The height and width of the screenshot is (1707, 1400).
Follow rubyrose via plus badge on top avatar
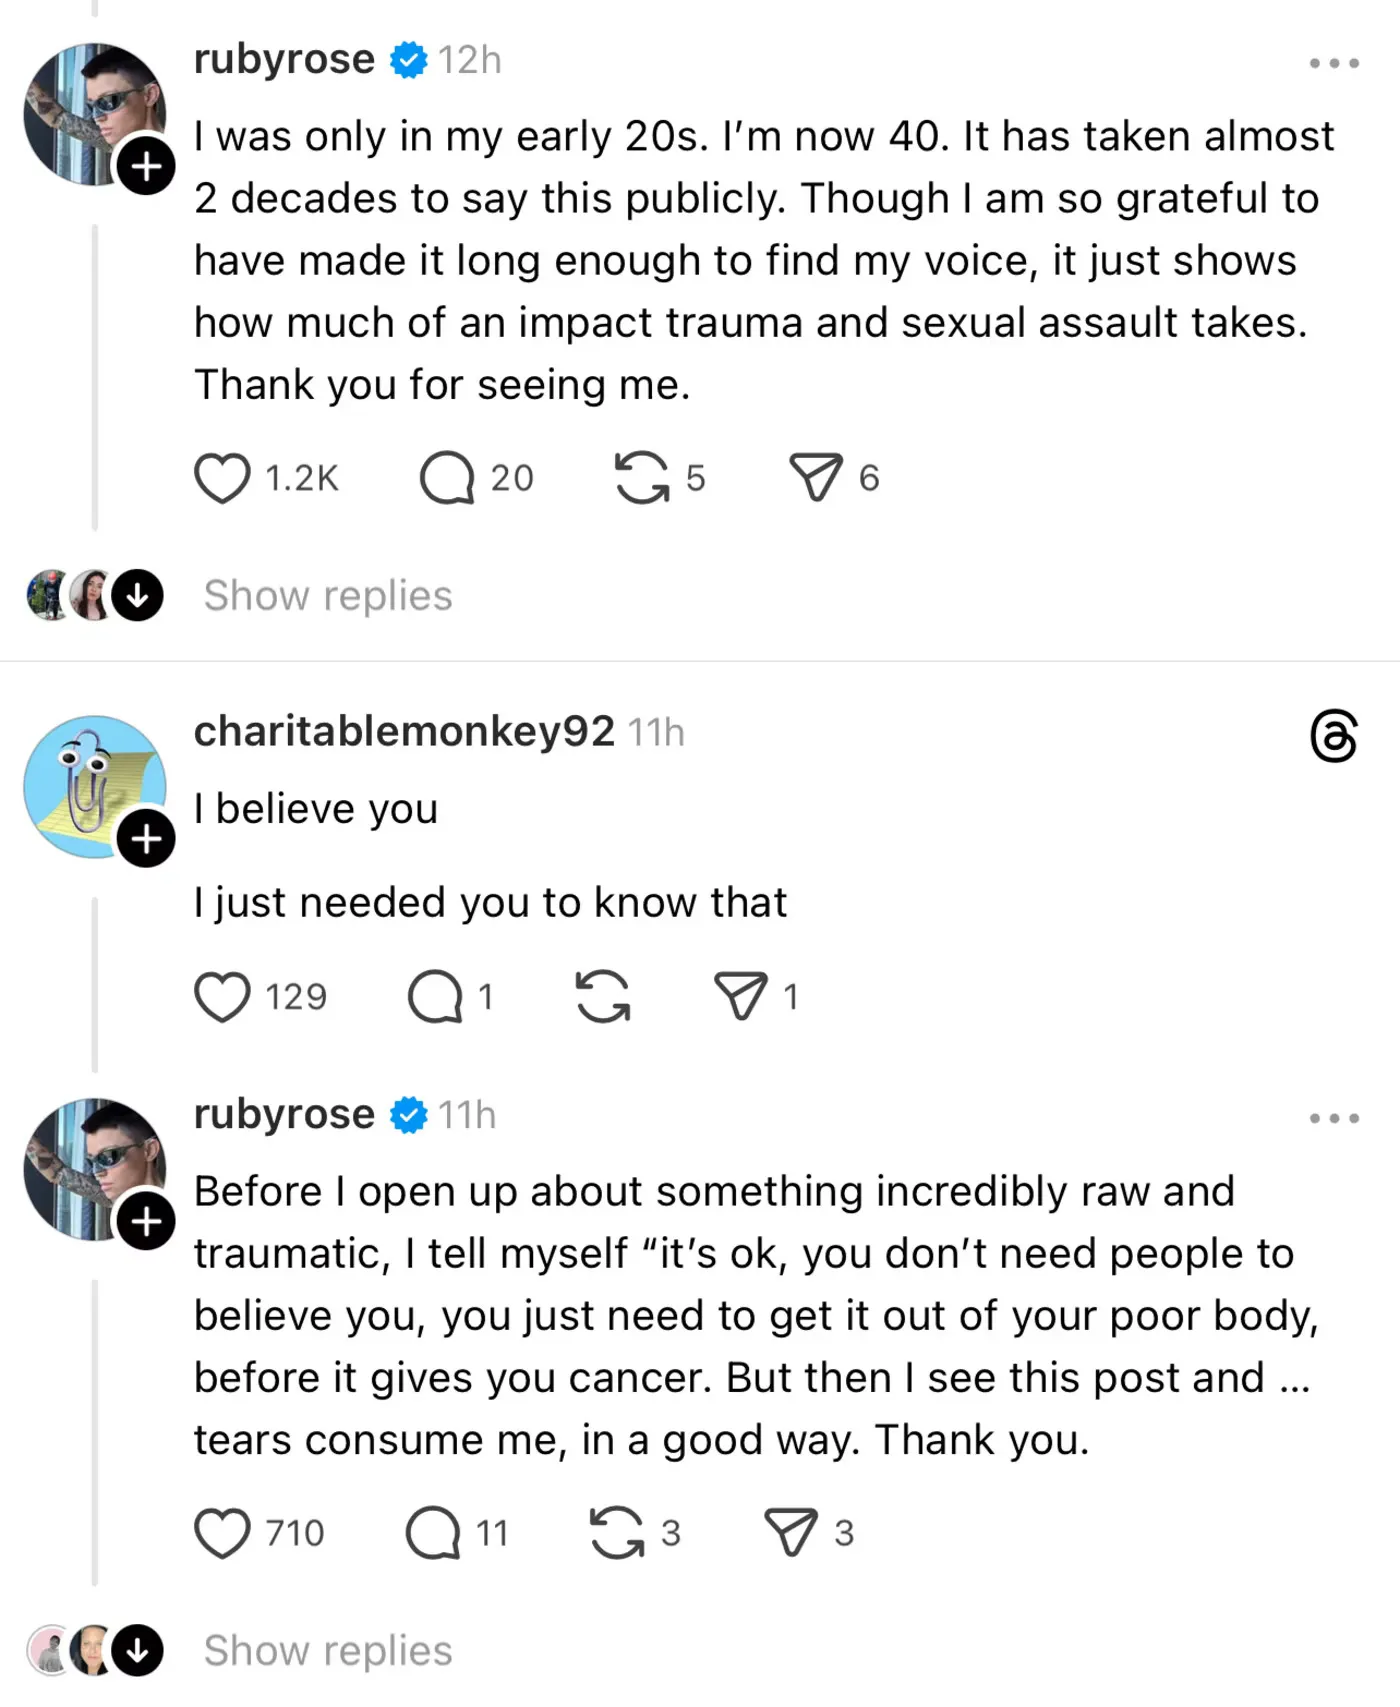click(146, 166)
